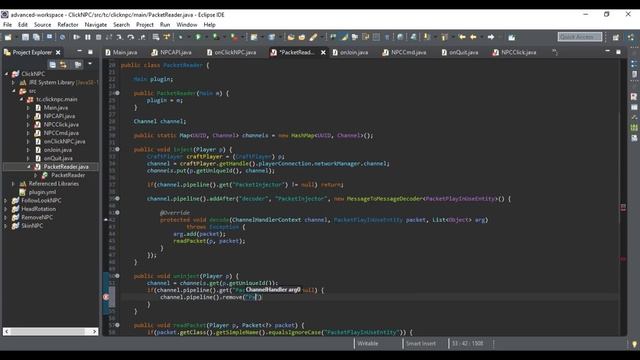Select plugin.yml in the project tree

click(x=42, y=192)
